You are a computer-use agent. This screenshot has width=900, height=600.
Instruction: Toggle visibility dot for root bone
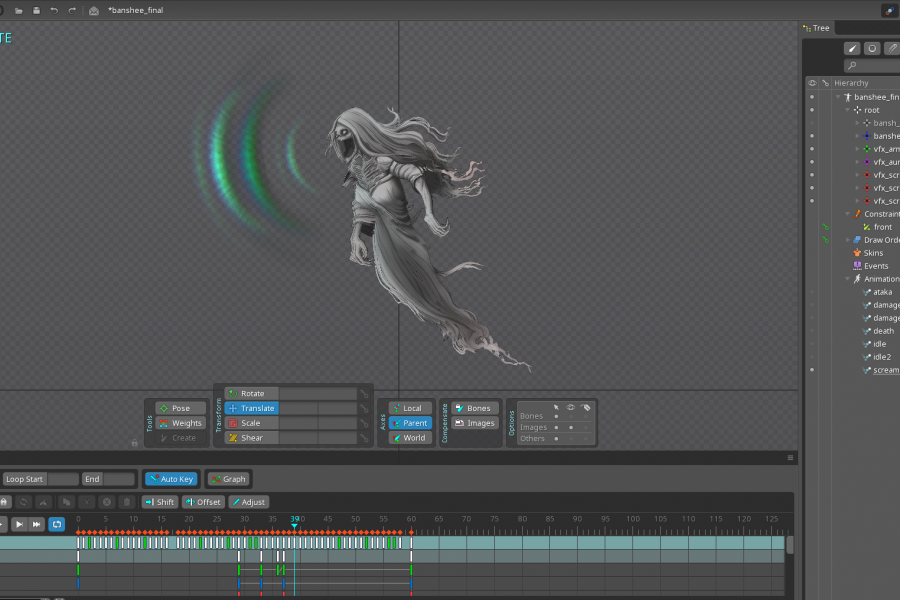(x=812, y=110)
